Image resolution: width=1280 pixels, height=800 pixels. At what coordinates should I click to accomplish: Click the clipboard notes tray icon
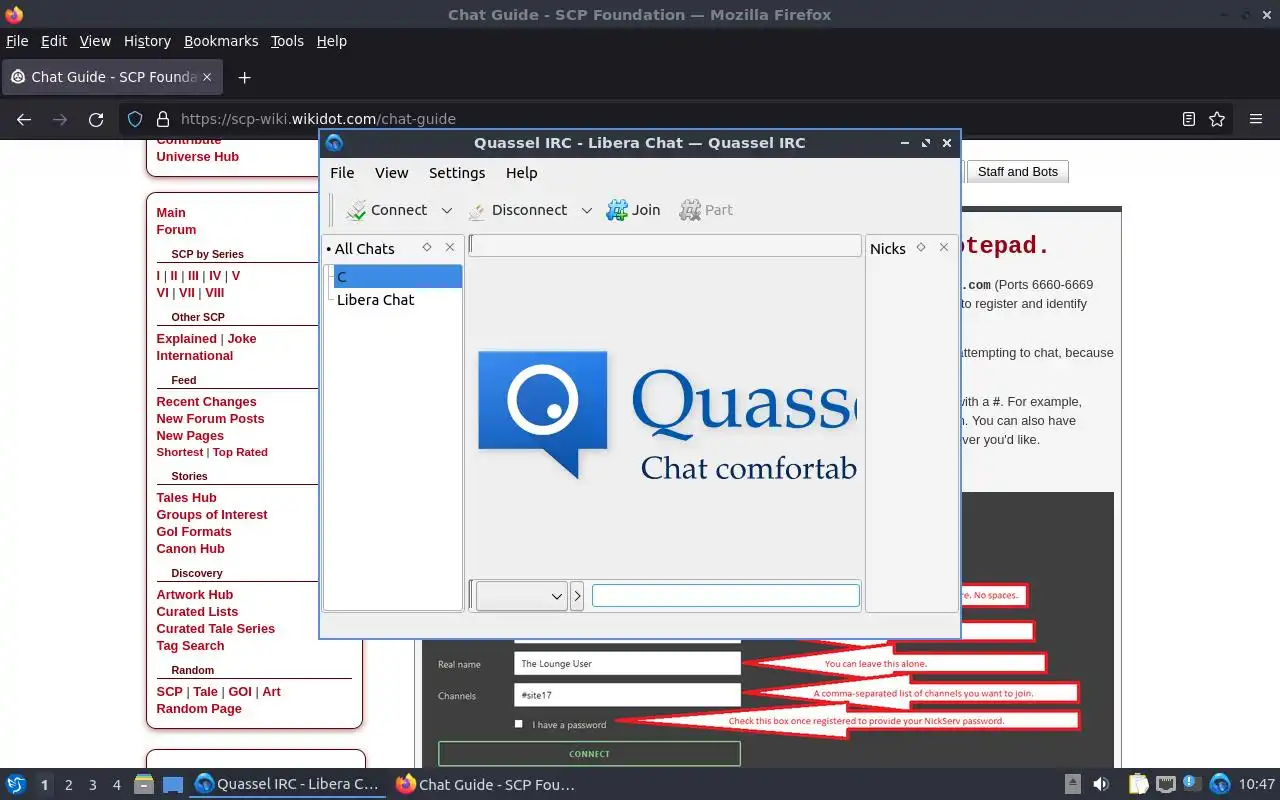[x=1138, y=785]
